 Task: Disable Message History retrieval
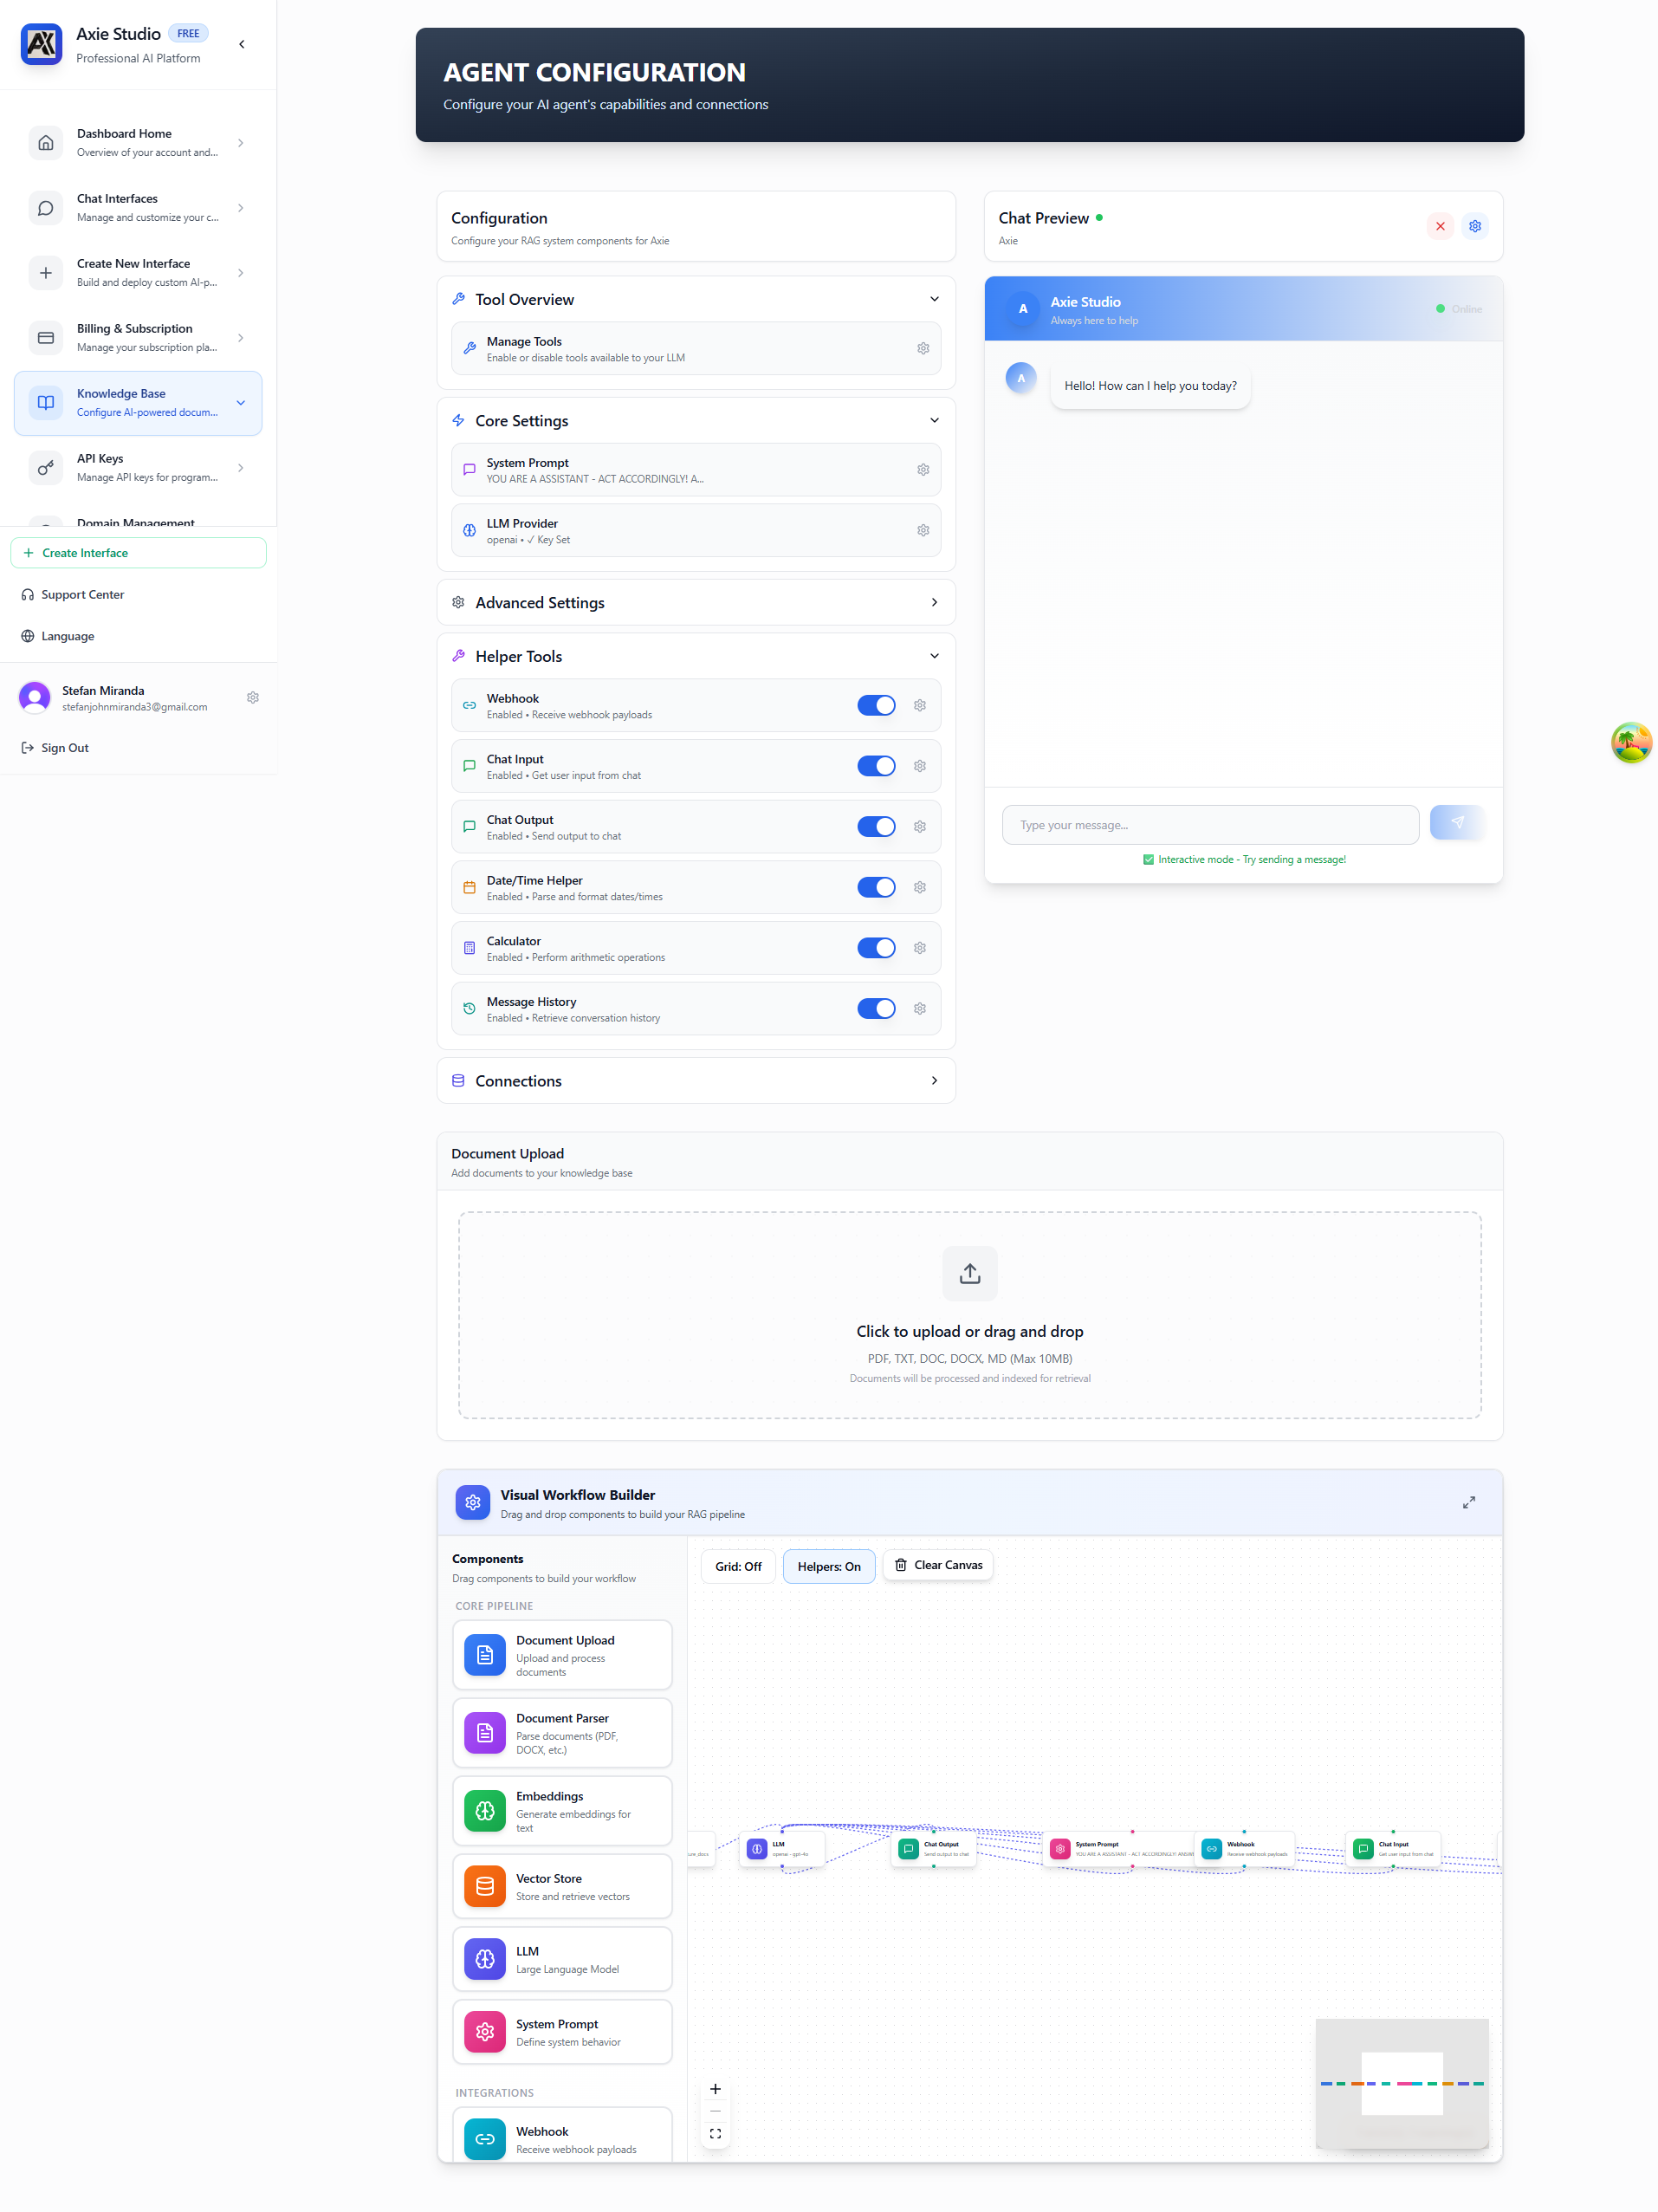876,1008
